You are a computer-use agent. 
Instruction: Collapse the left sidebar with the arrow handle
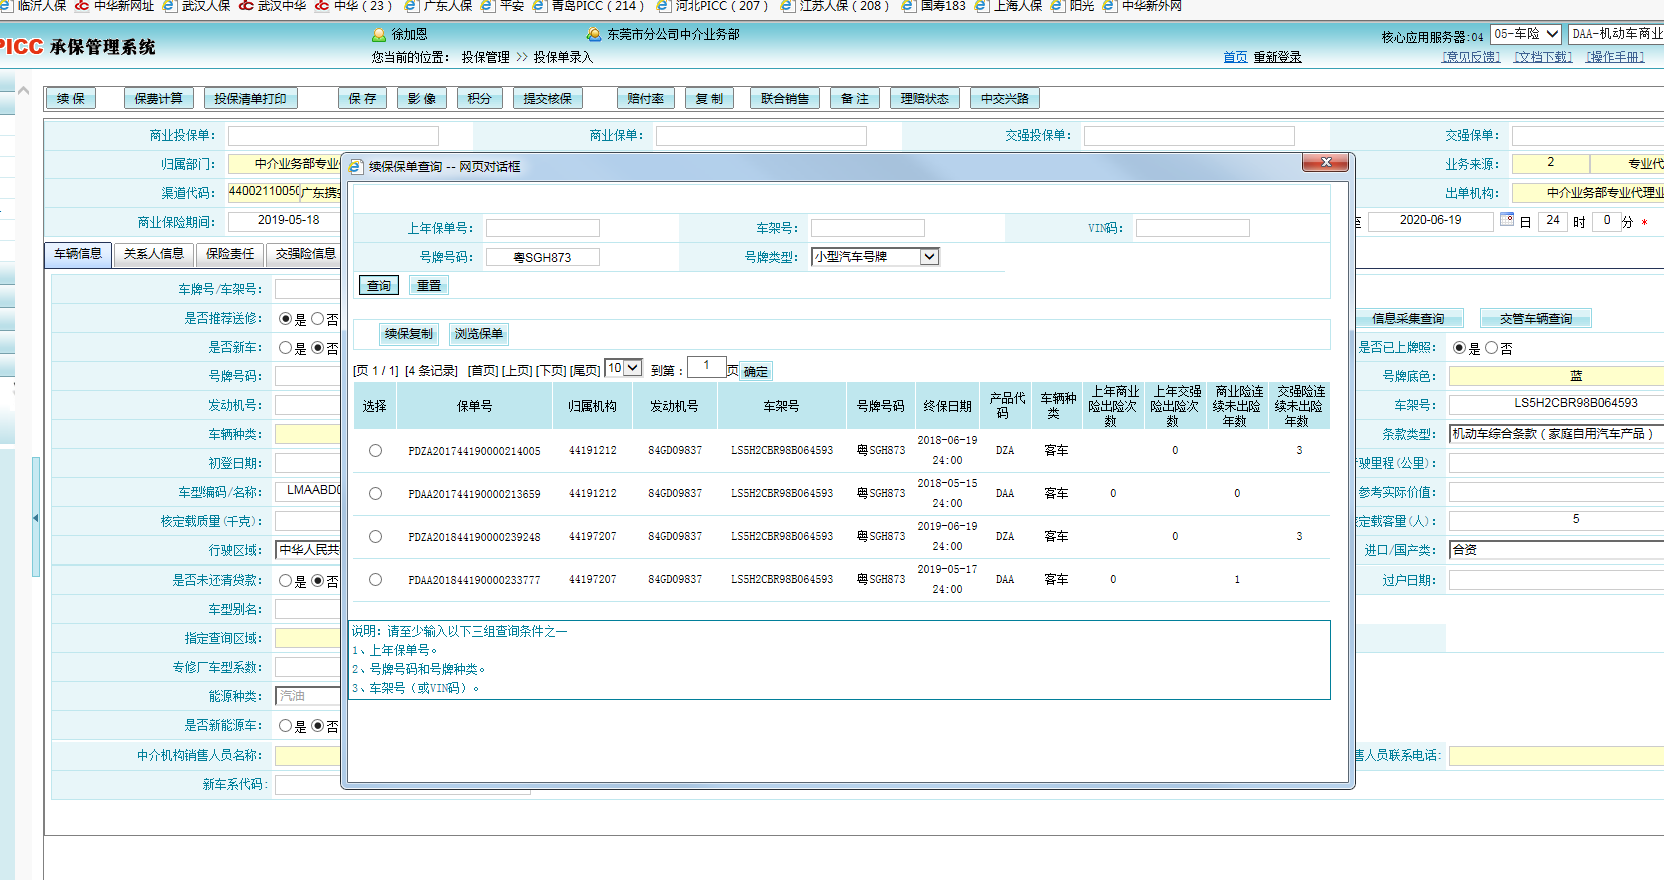(x=36, y=518)
